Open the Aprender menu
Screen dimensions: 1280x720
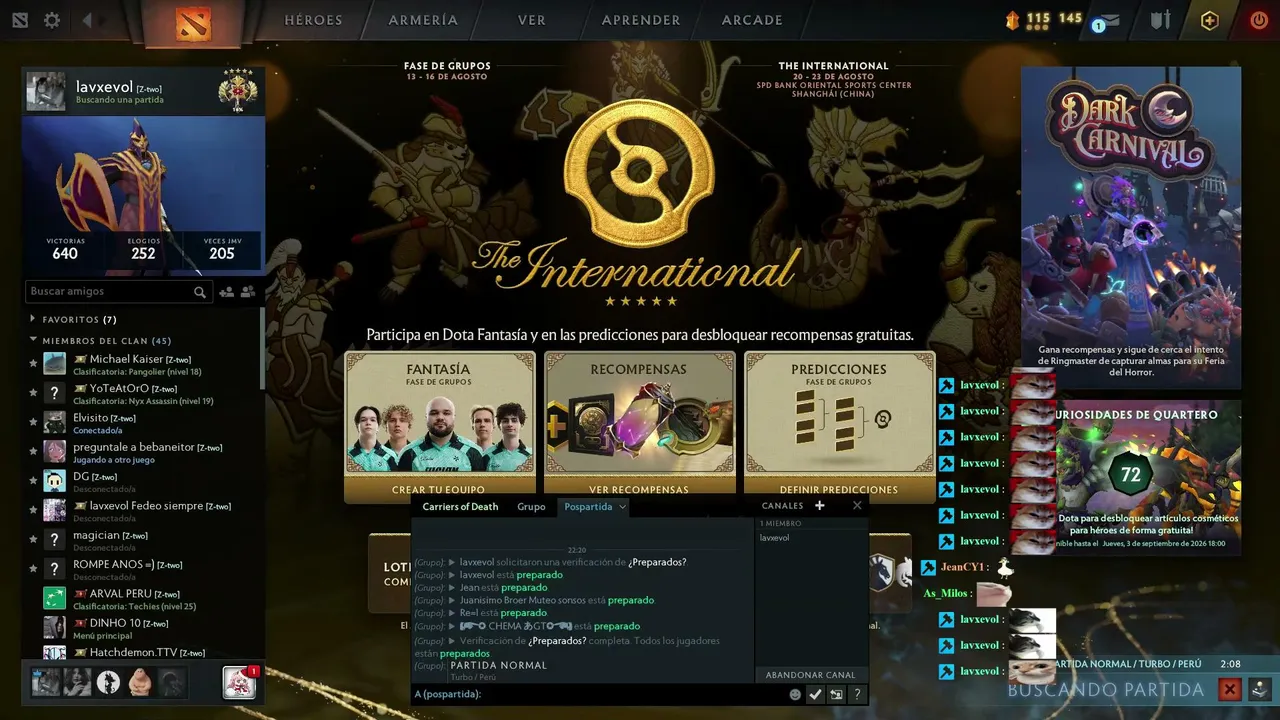pos(641,20)
